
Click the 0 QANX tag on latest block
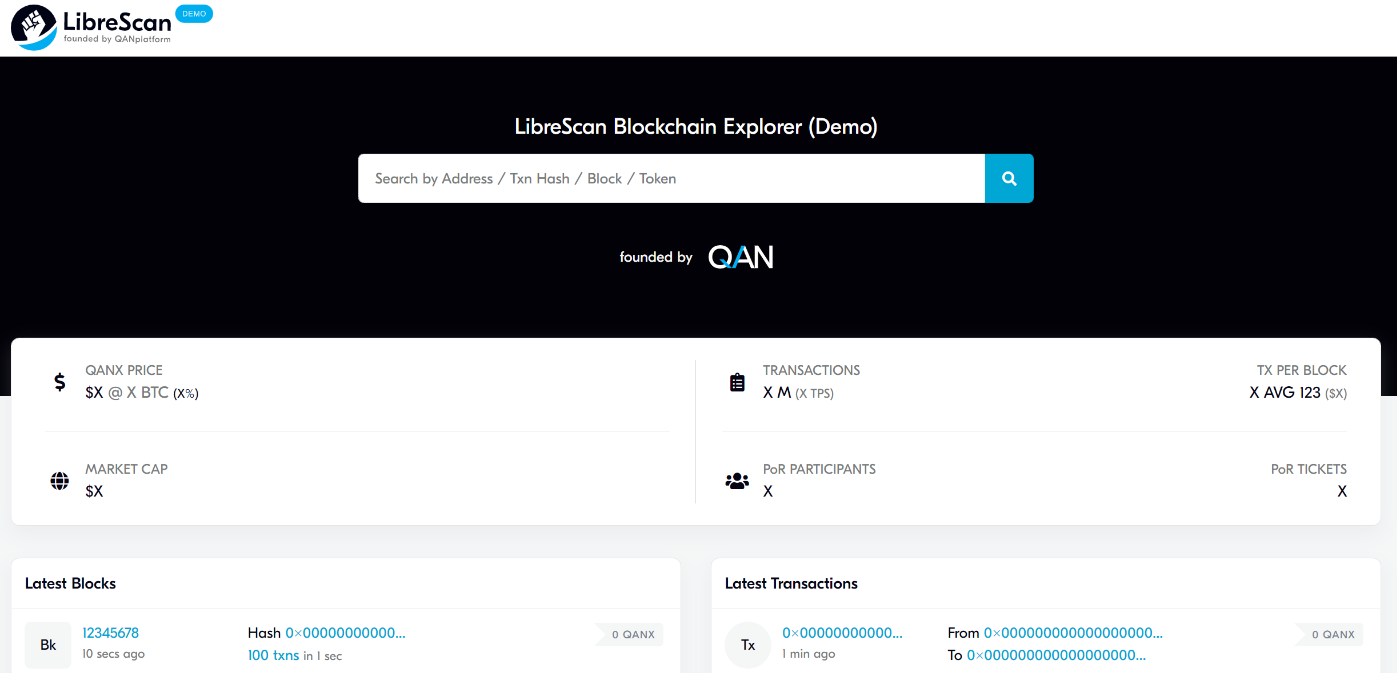point(632,635)
